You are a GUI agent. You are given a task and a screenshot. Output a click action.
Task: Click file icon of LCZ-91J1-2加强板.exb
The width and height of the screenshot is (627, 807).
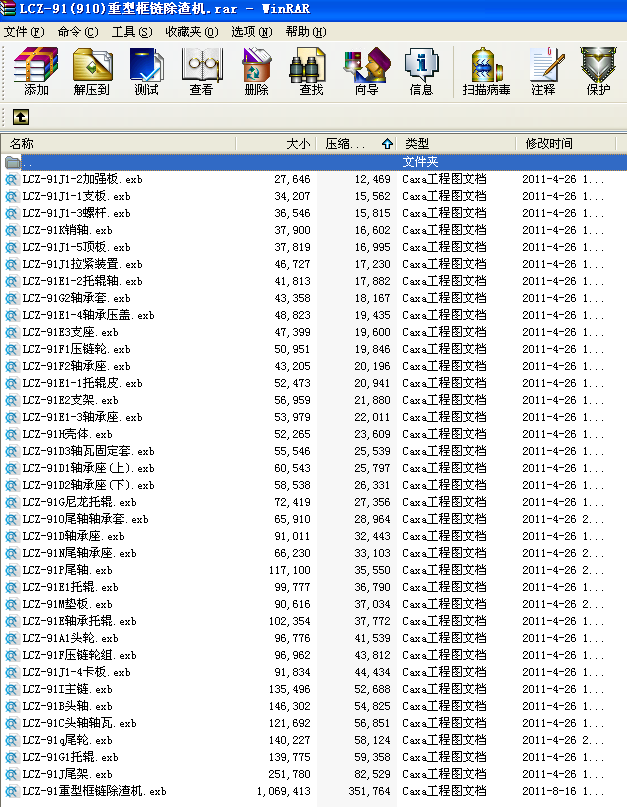(11, 180)
